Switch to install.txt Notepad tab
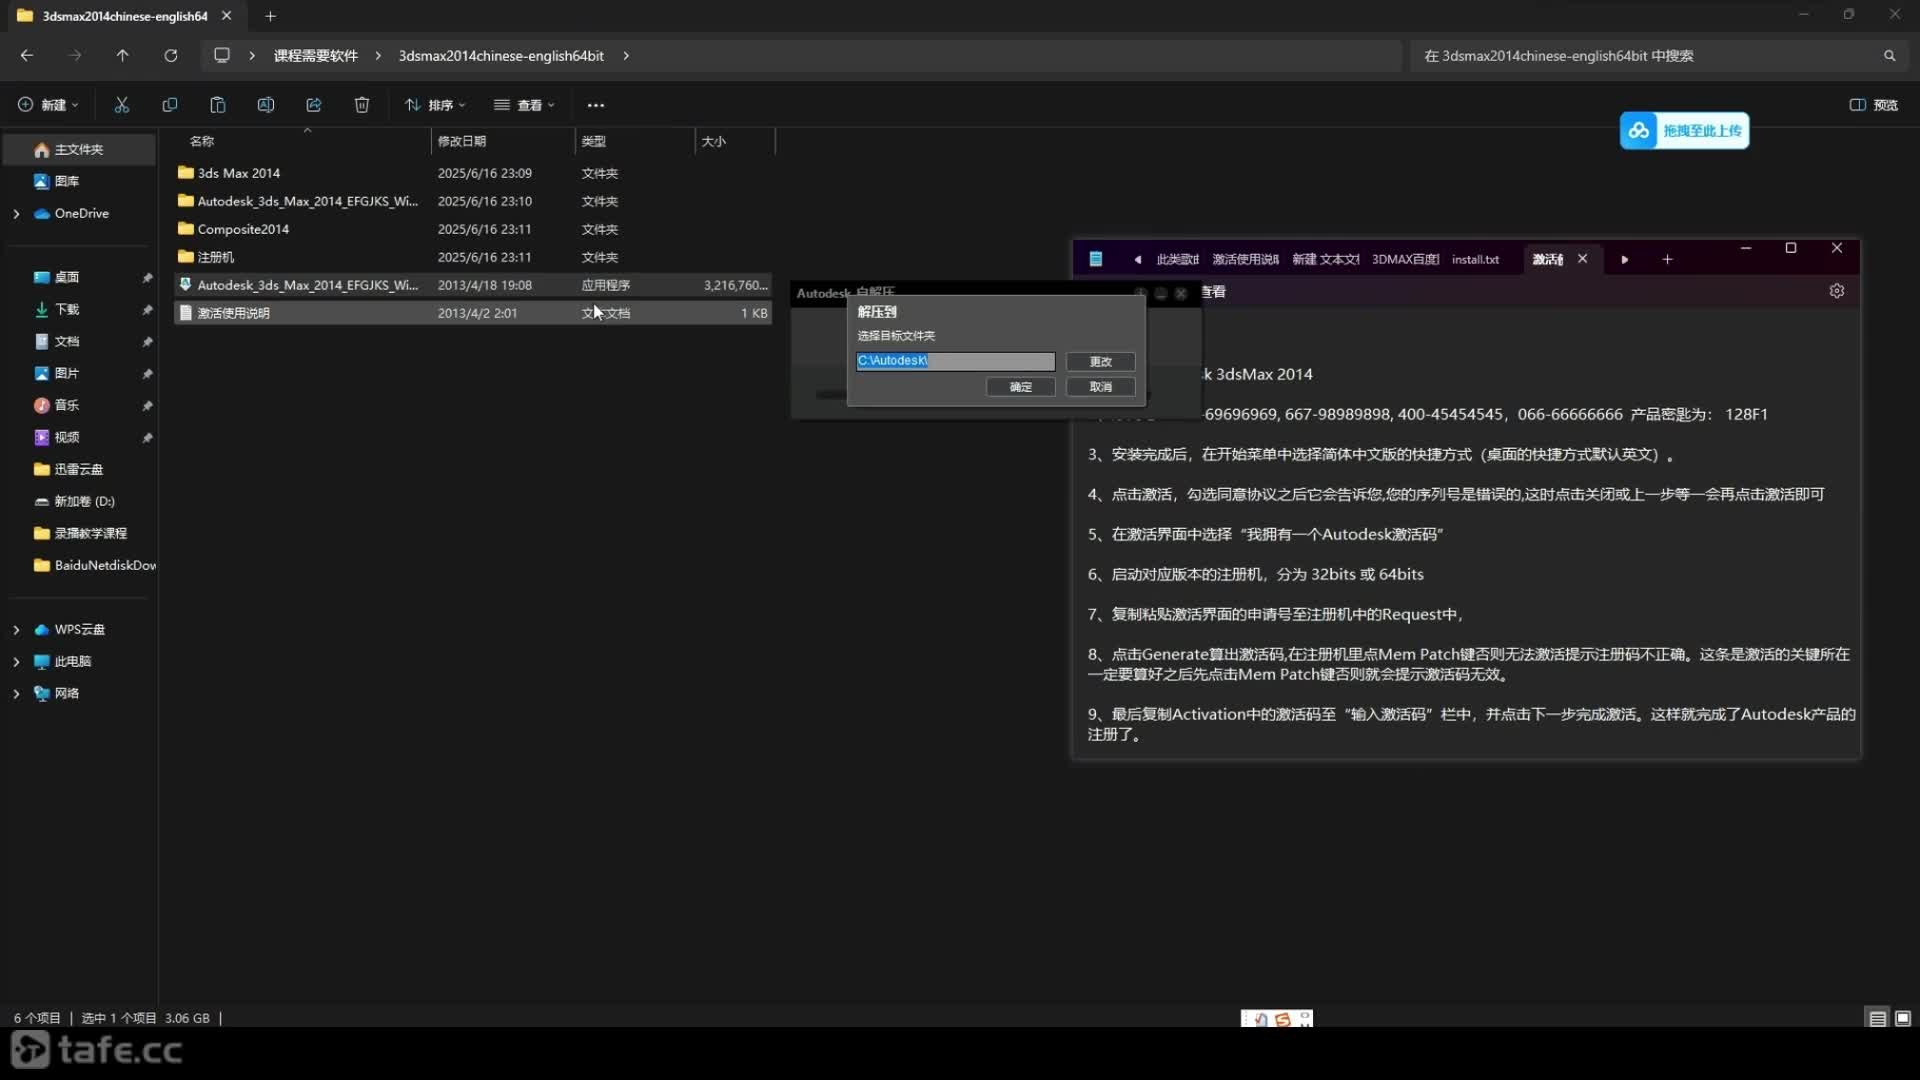 point(1475,260)
